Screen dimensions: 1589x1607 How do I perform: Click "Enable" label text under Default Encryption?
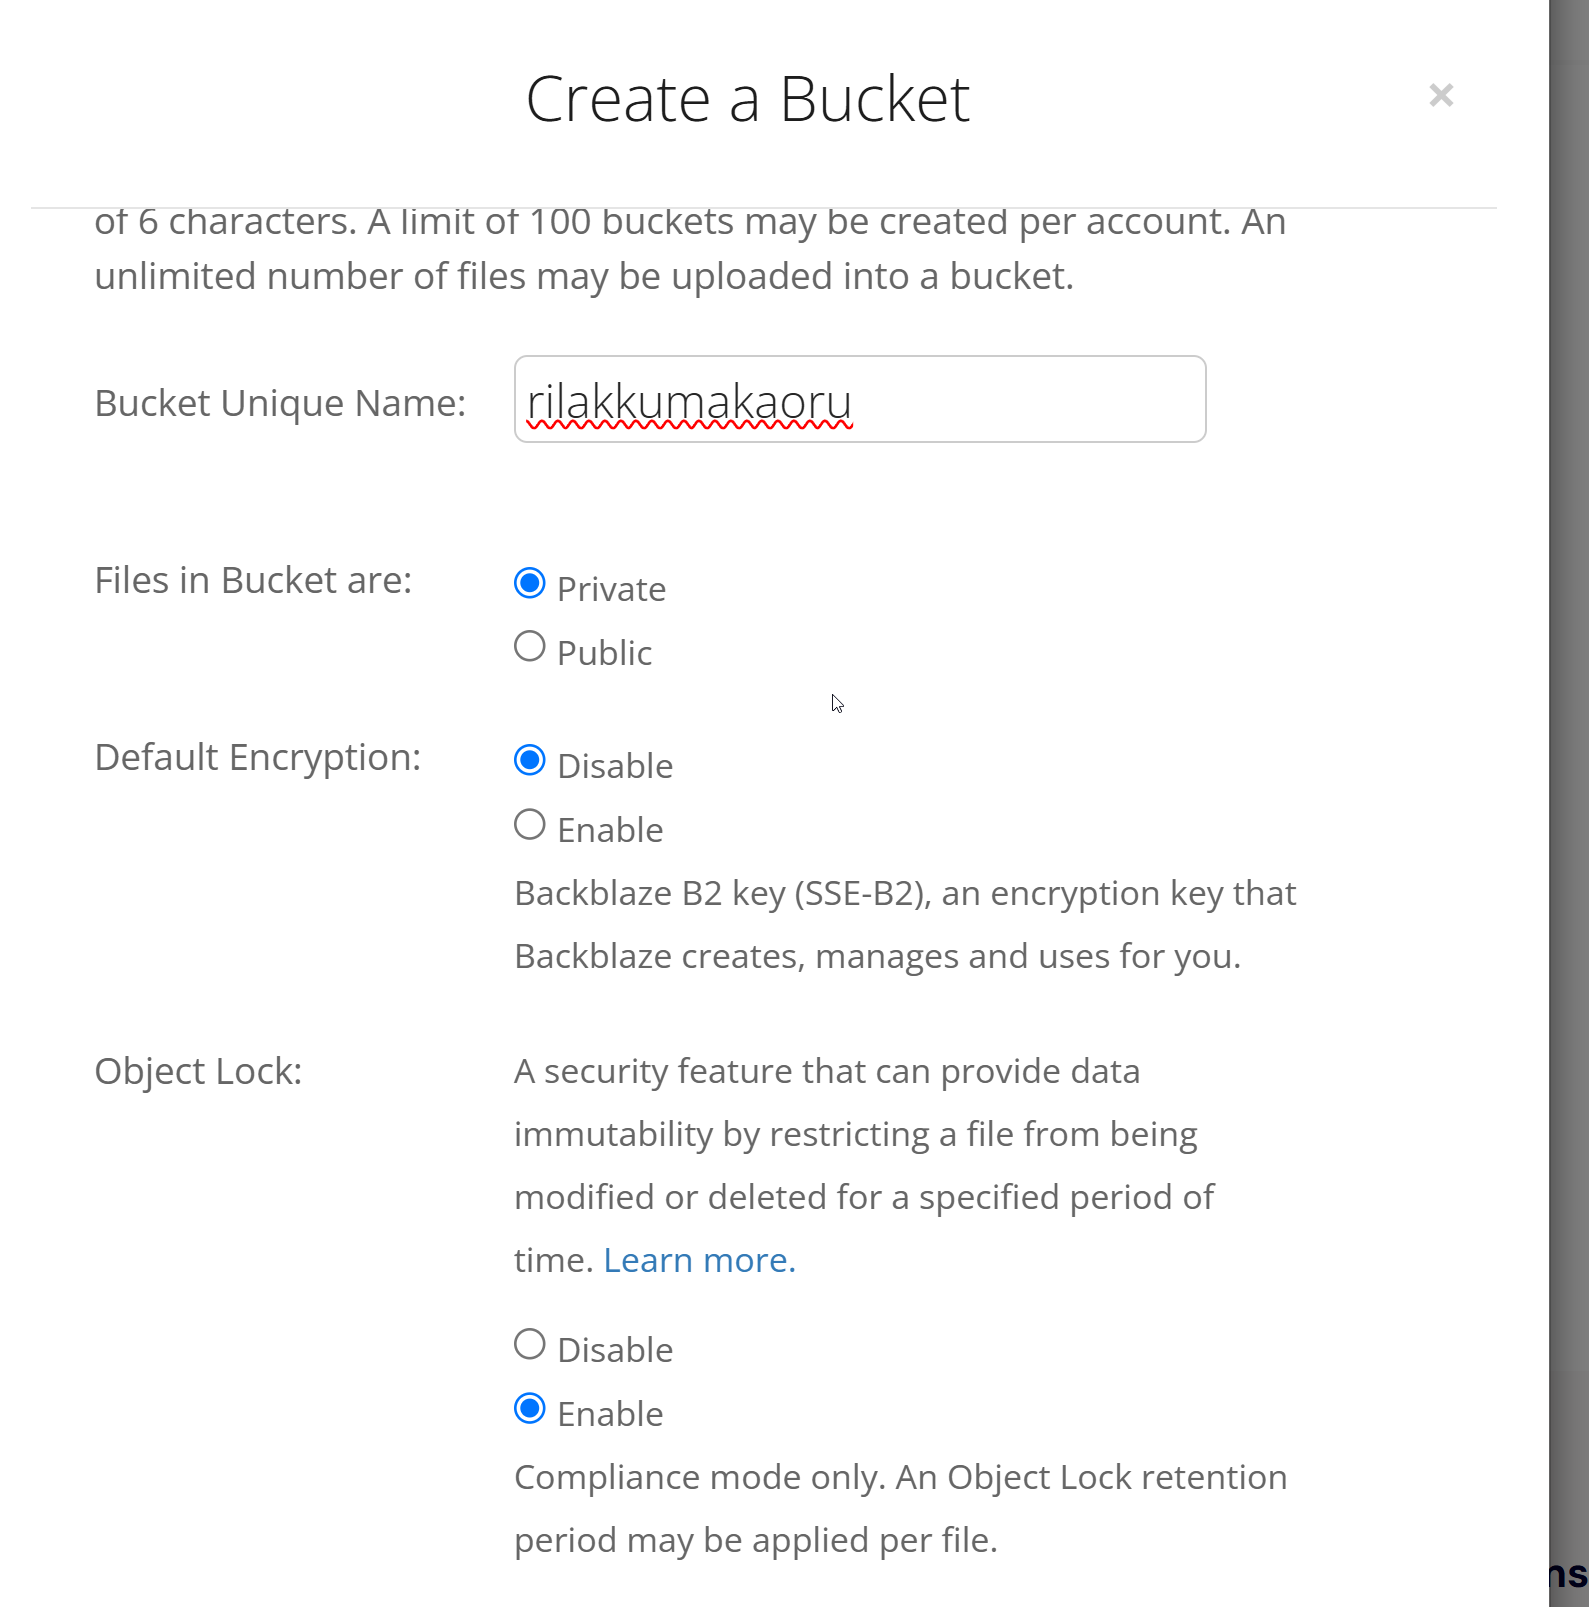[610, 830]
